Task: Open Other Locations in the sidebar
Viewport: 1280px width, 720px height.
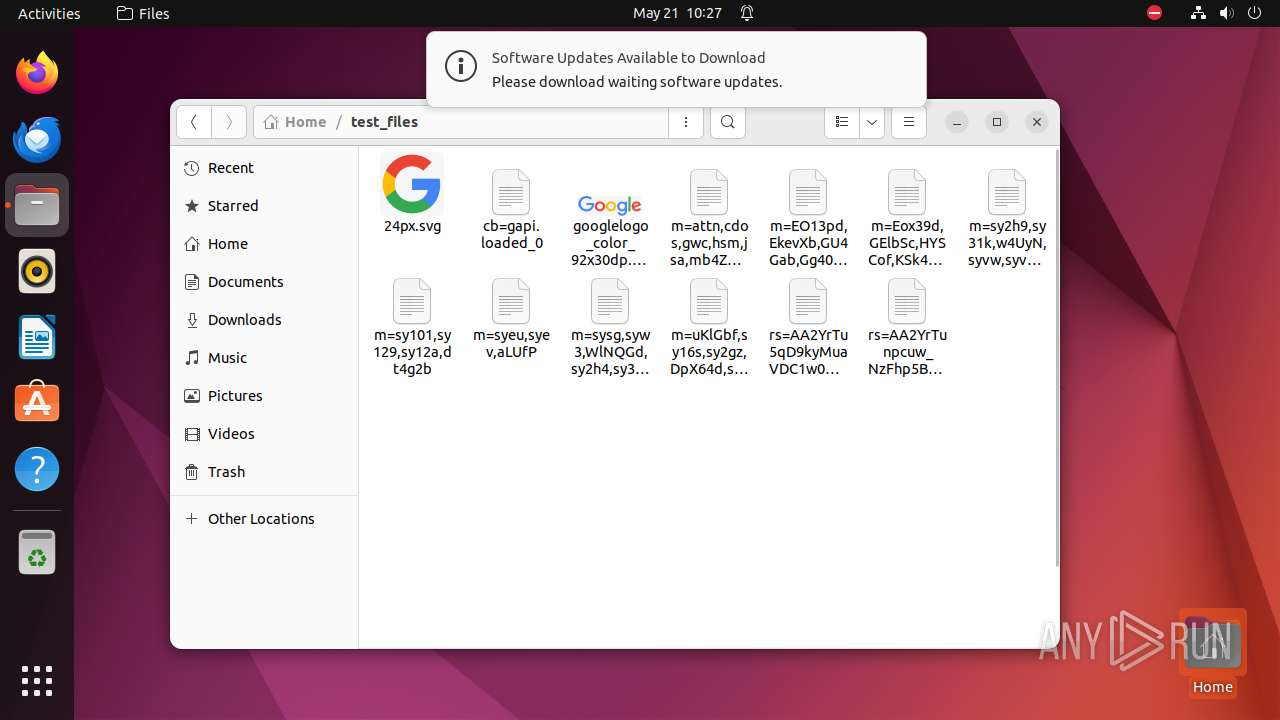Action: 264,519
